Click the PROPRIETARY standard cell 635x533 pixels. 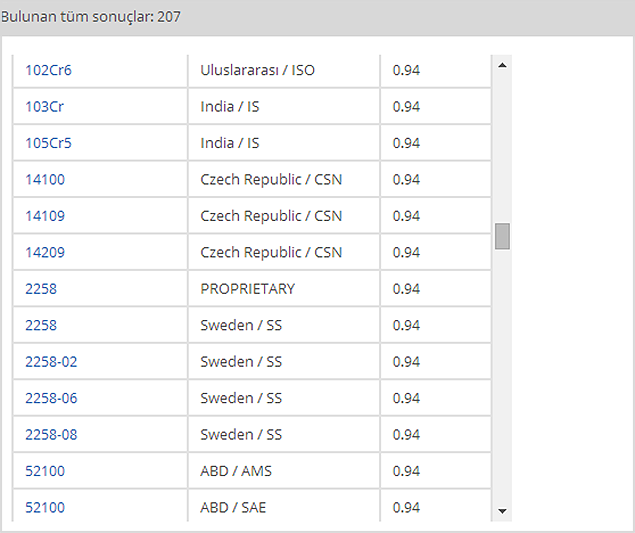pos(284,289)
